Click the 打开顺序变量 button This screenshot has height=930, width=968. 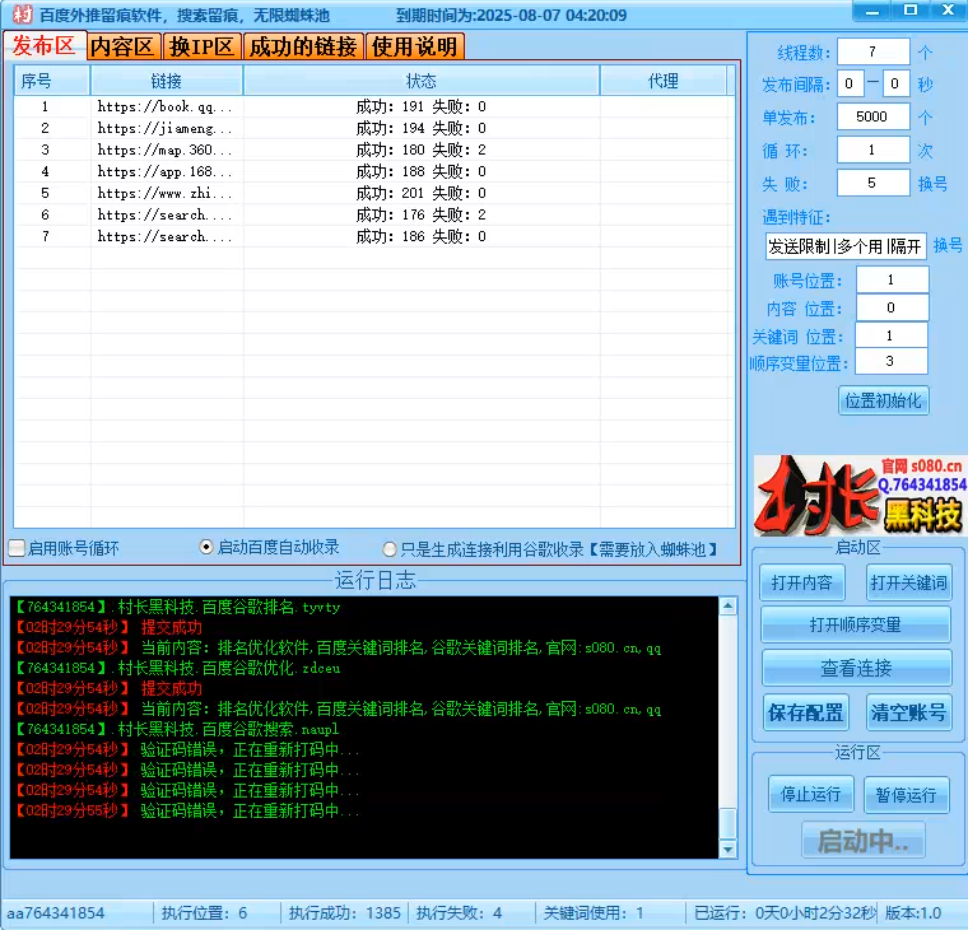[x=856, y=624]
